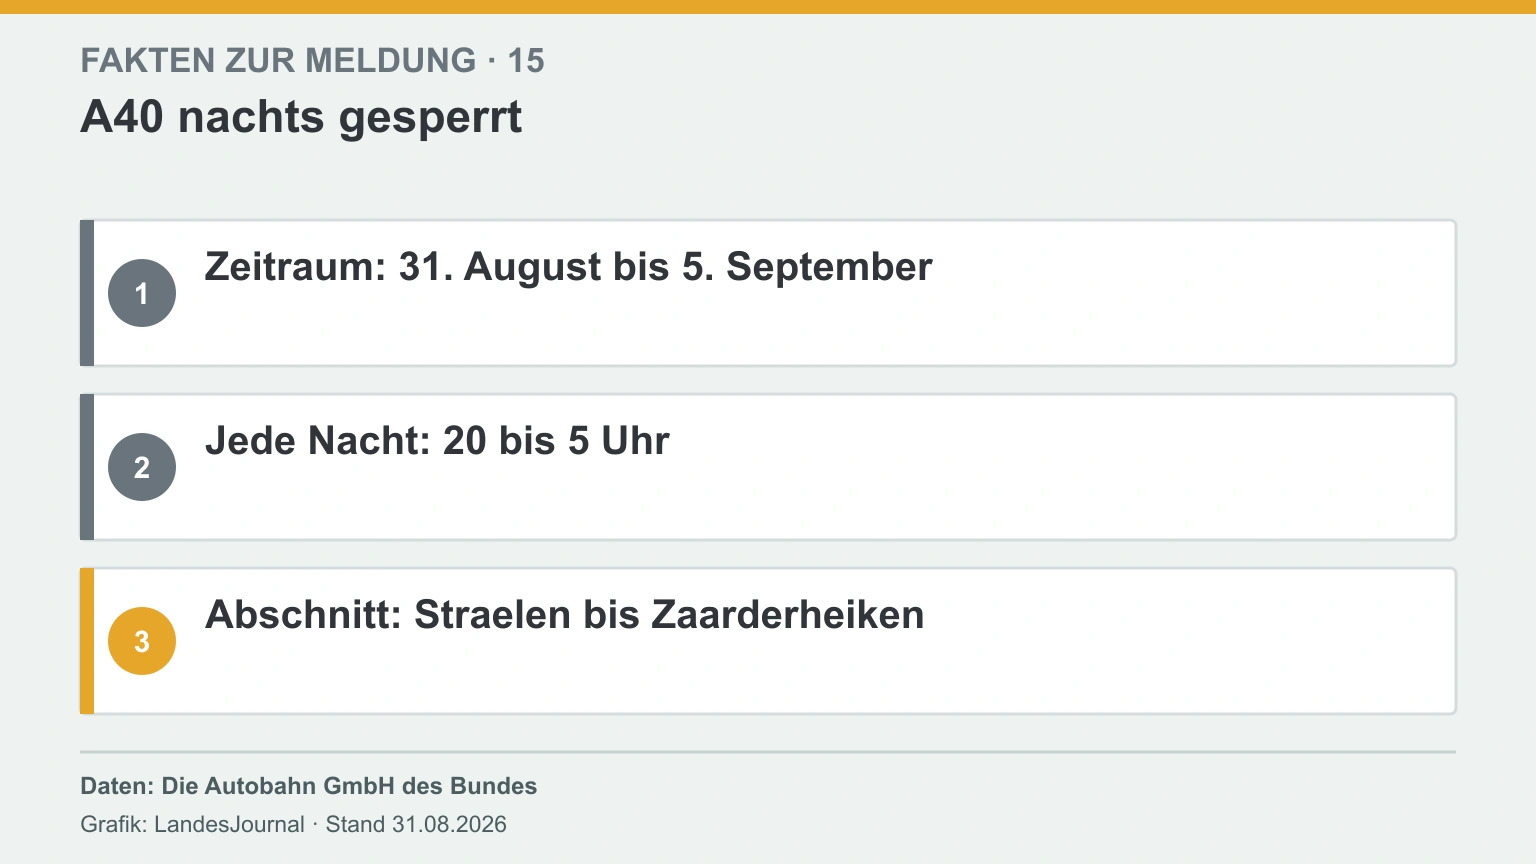Click the gray number 1 circle badge
This screenshot has width=1536, height=864.
click(x=142, y=293)
